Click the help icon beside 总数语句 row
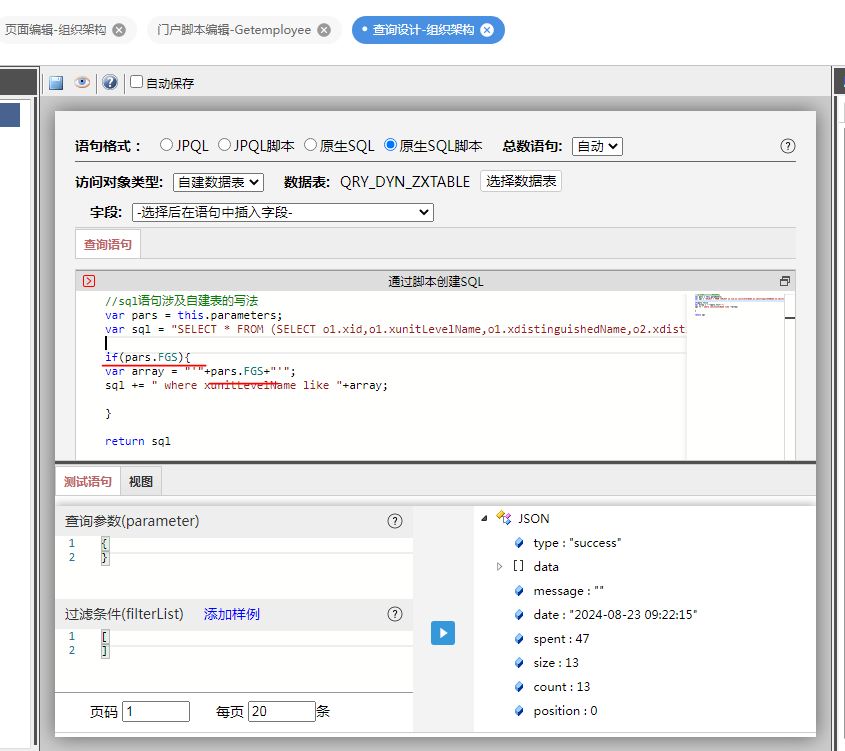This screenshot has width=845, height=751. pos(787,145)
